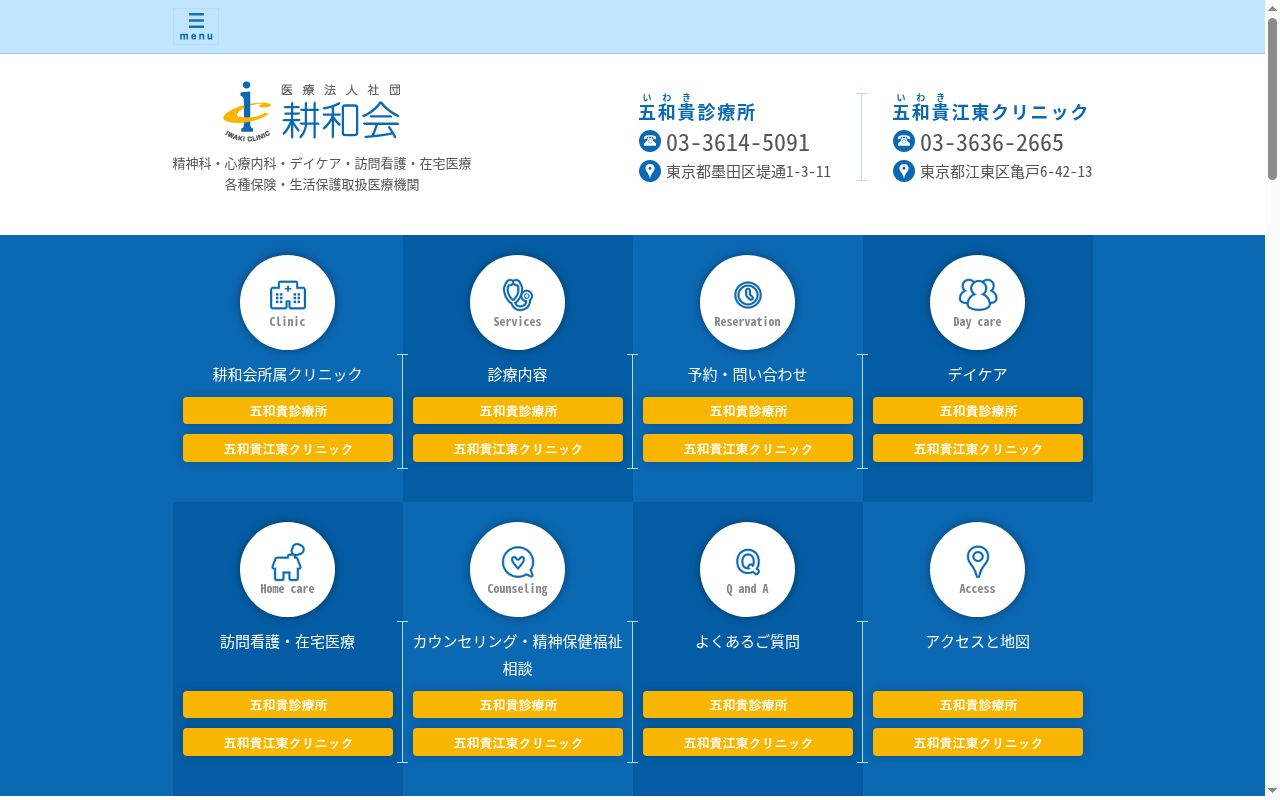Click the Counseling heart bubble icon circle
Viewport: 1280px width, 800px height.
pos(518,569)
